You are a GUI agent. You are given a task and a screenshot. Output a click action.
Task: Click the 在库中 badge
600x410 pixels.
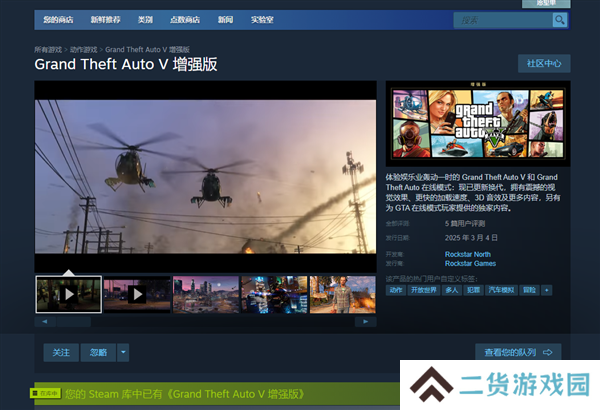tap(45, 393)
